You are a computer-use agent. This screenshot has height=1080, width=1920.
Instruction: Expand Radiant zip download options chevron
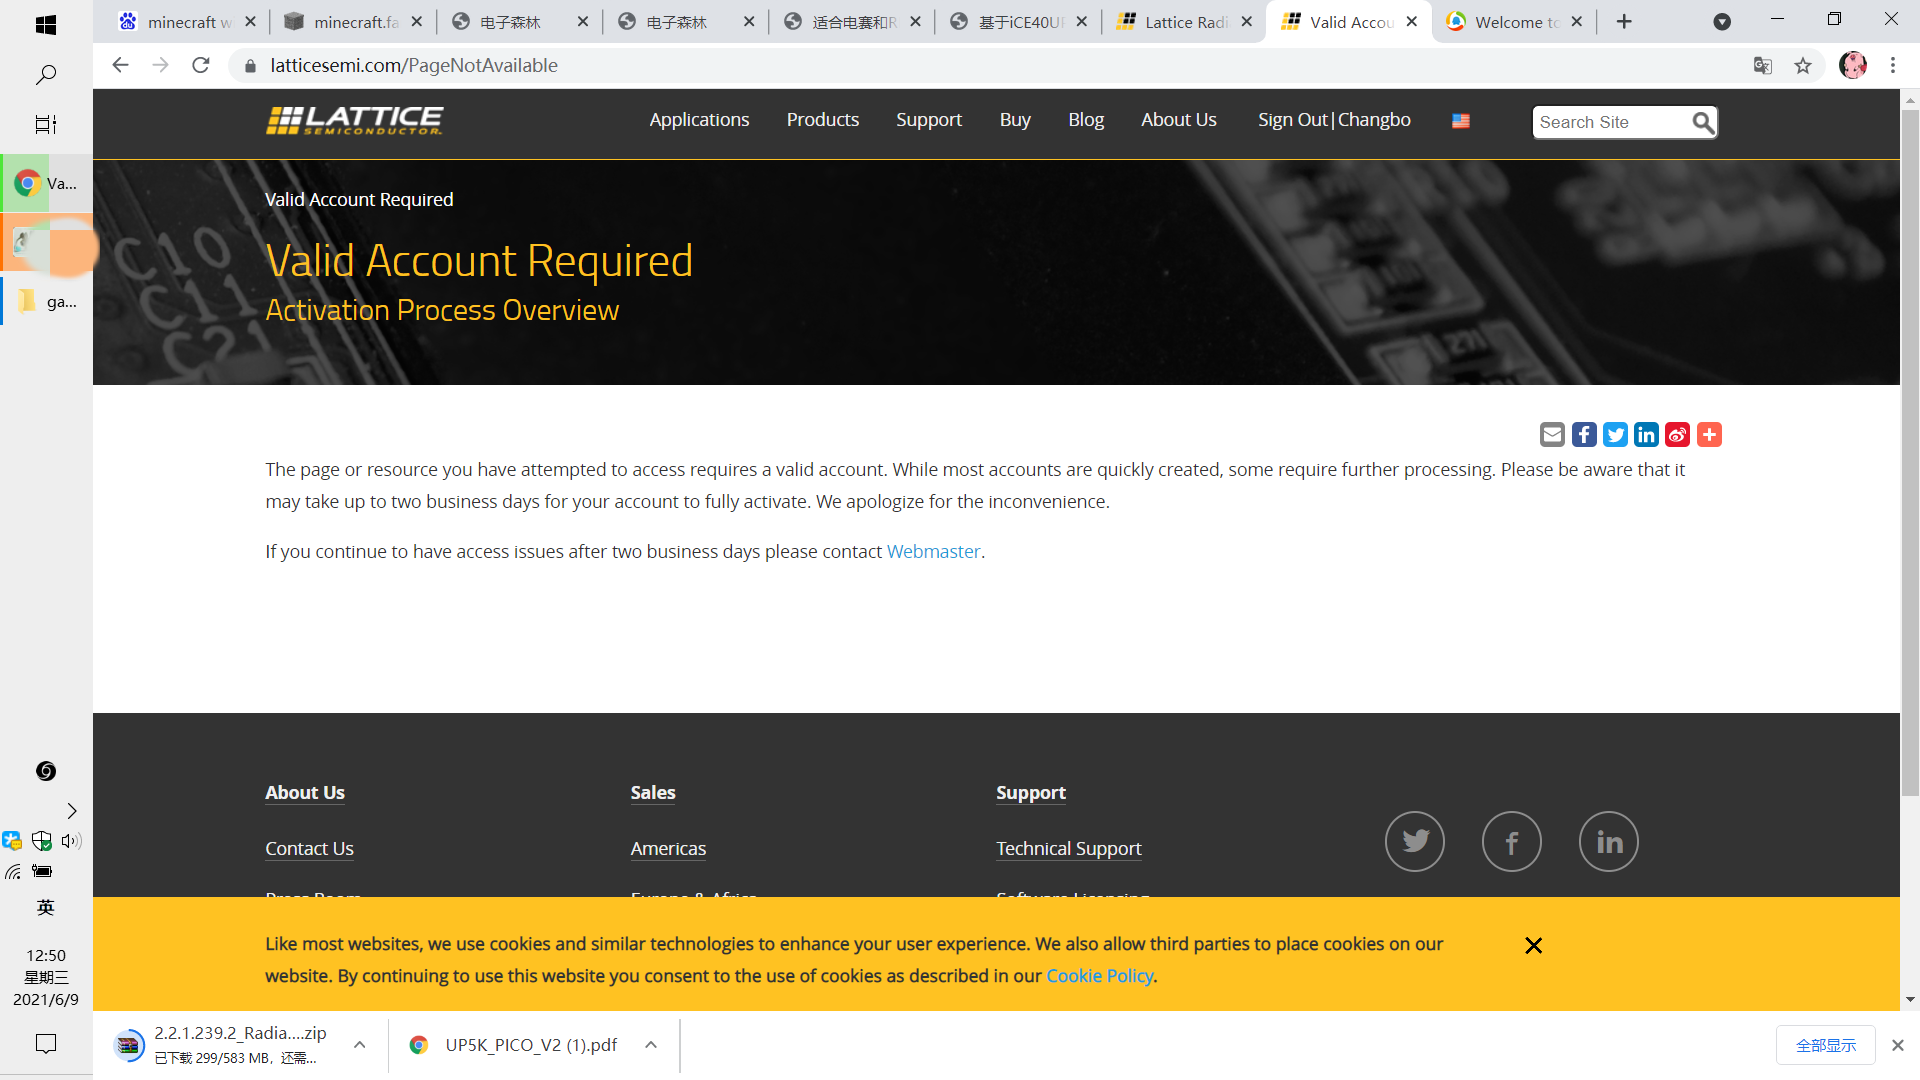tap(360, 1045)
